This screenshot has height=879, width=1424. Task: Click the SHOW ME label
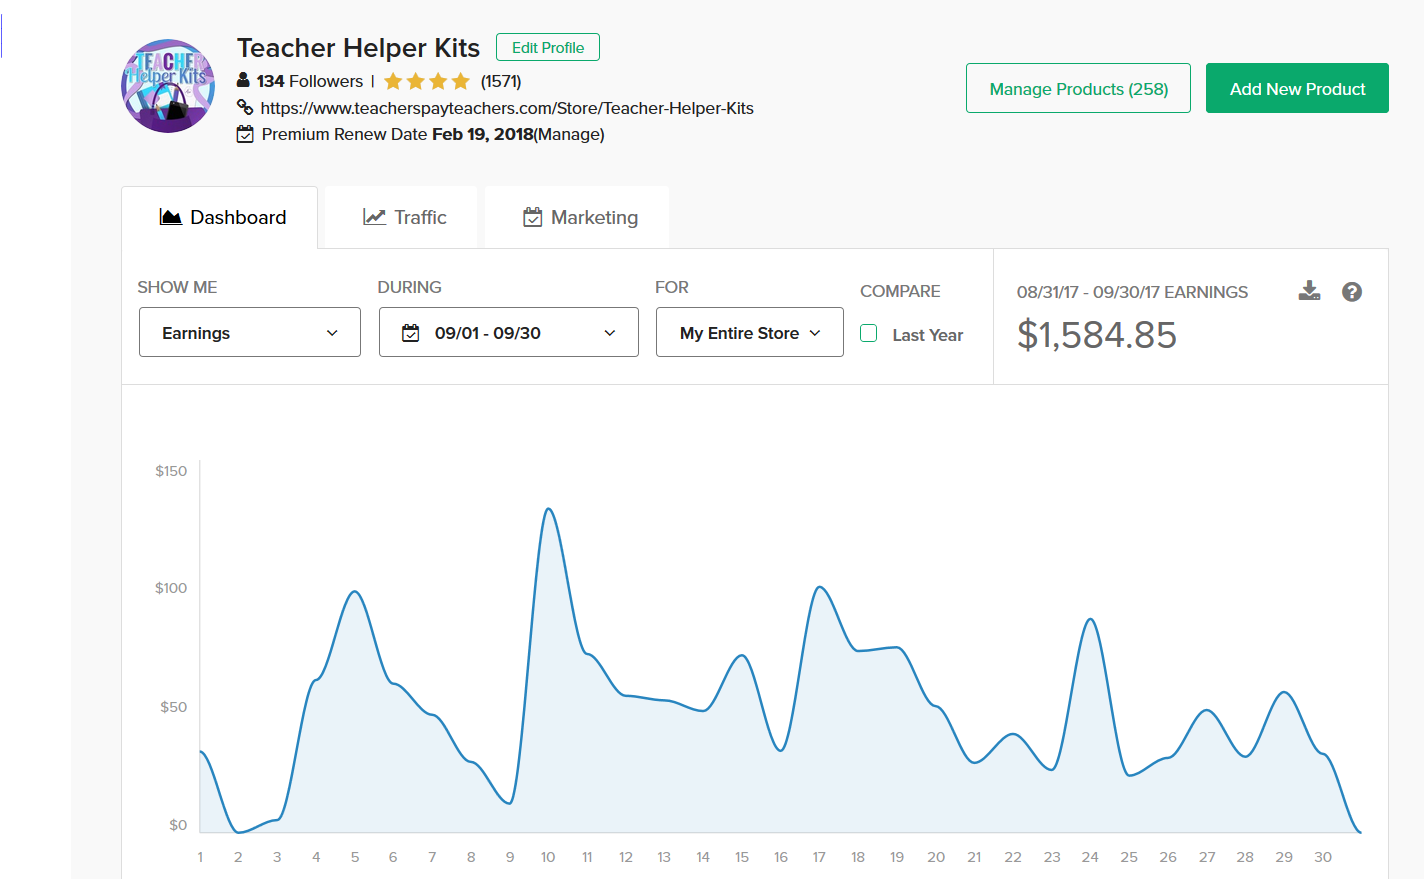177,287
